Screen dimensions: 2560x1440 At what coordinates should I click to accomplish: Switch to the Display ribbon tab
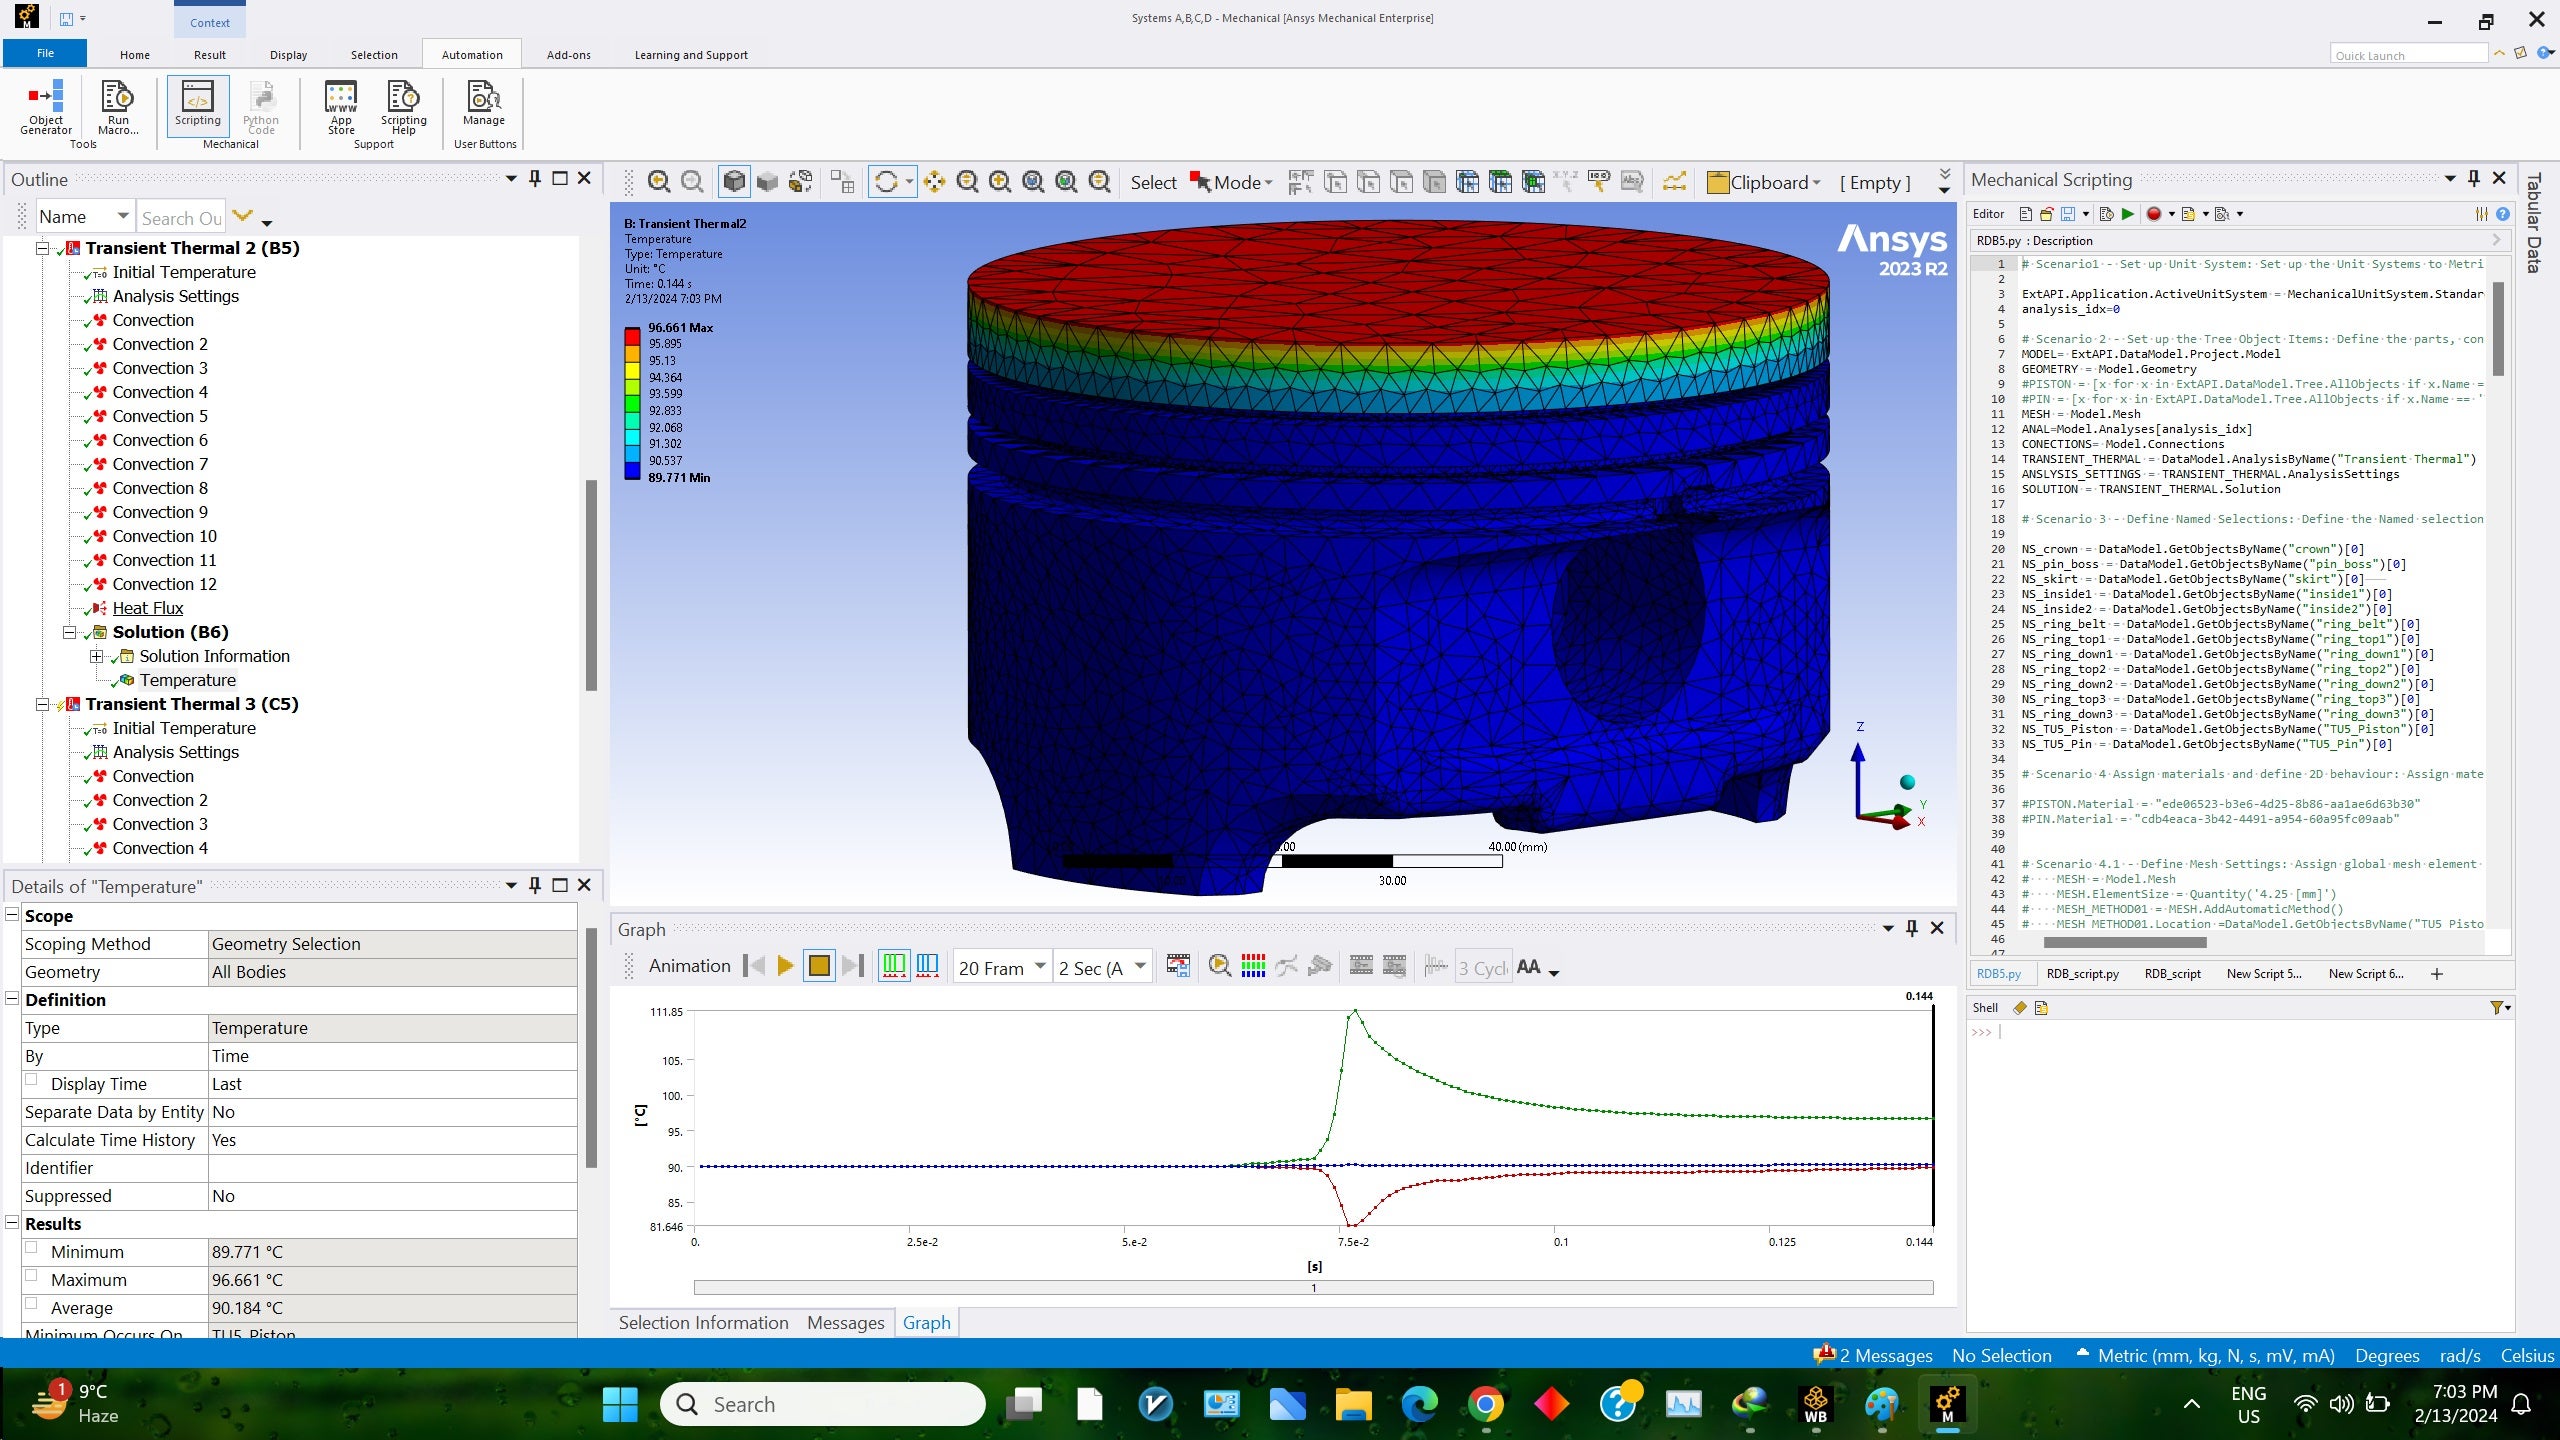(x=288, y=55)
